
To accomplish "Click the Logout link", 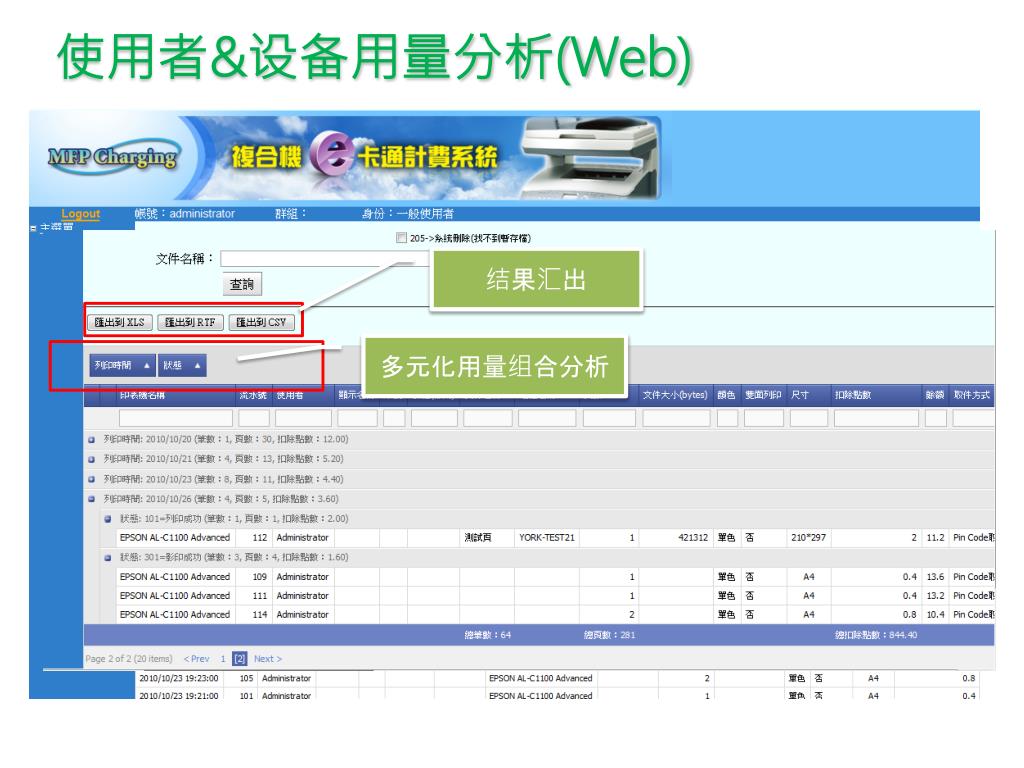I will (x=80, y=214).
